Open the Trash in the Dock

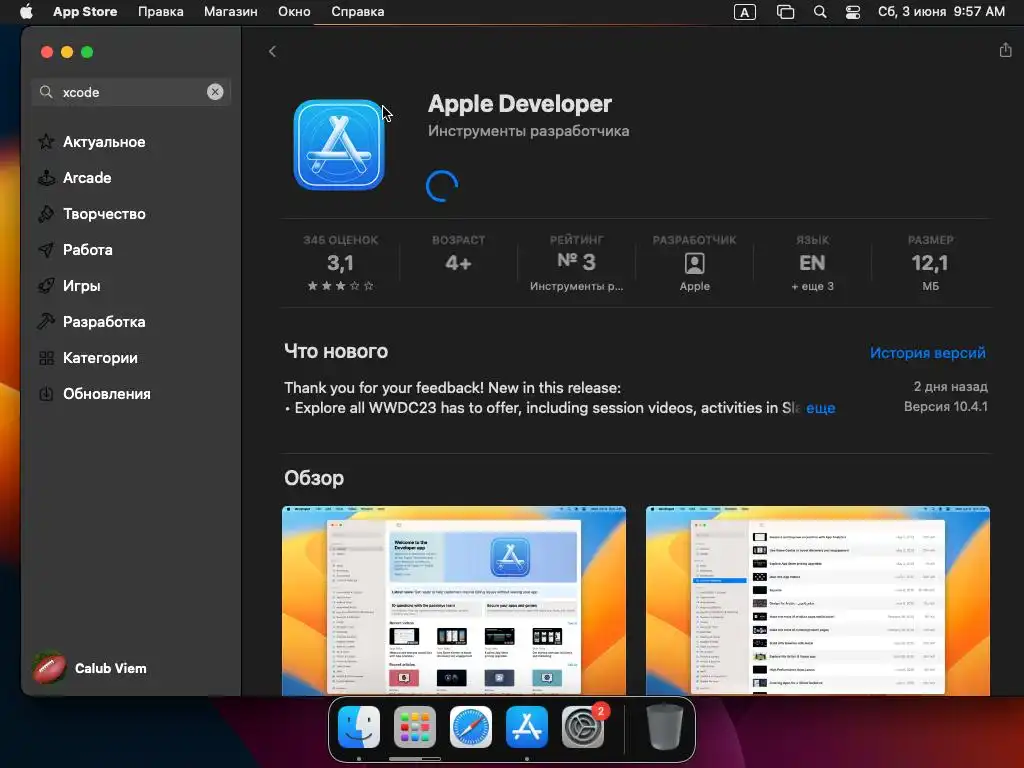665,727
